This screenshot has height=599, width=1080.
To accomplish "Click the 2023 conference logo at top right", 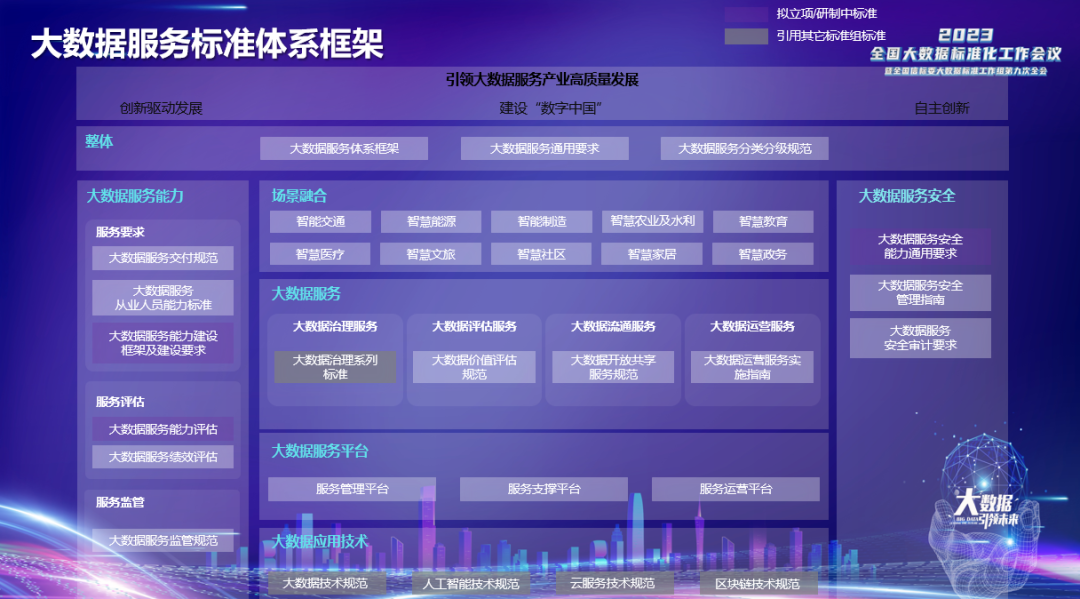I will [x=965, y=47].
